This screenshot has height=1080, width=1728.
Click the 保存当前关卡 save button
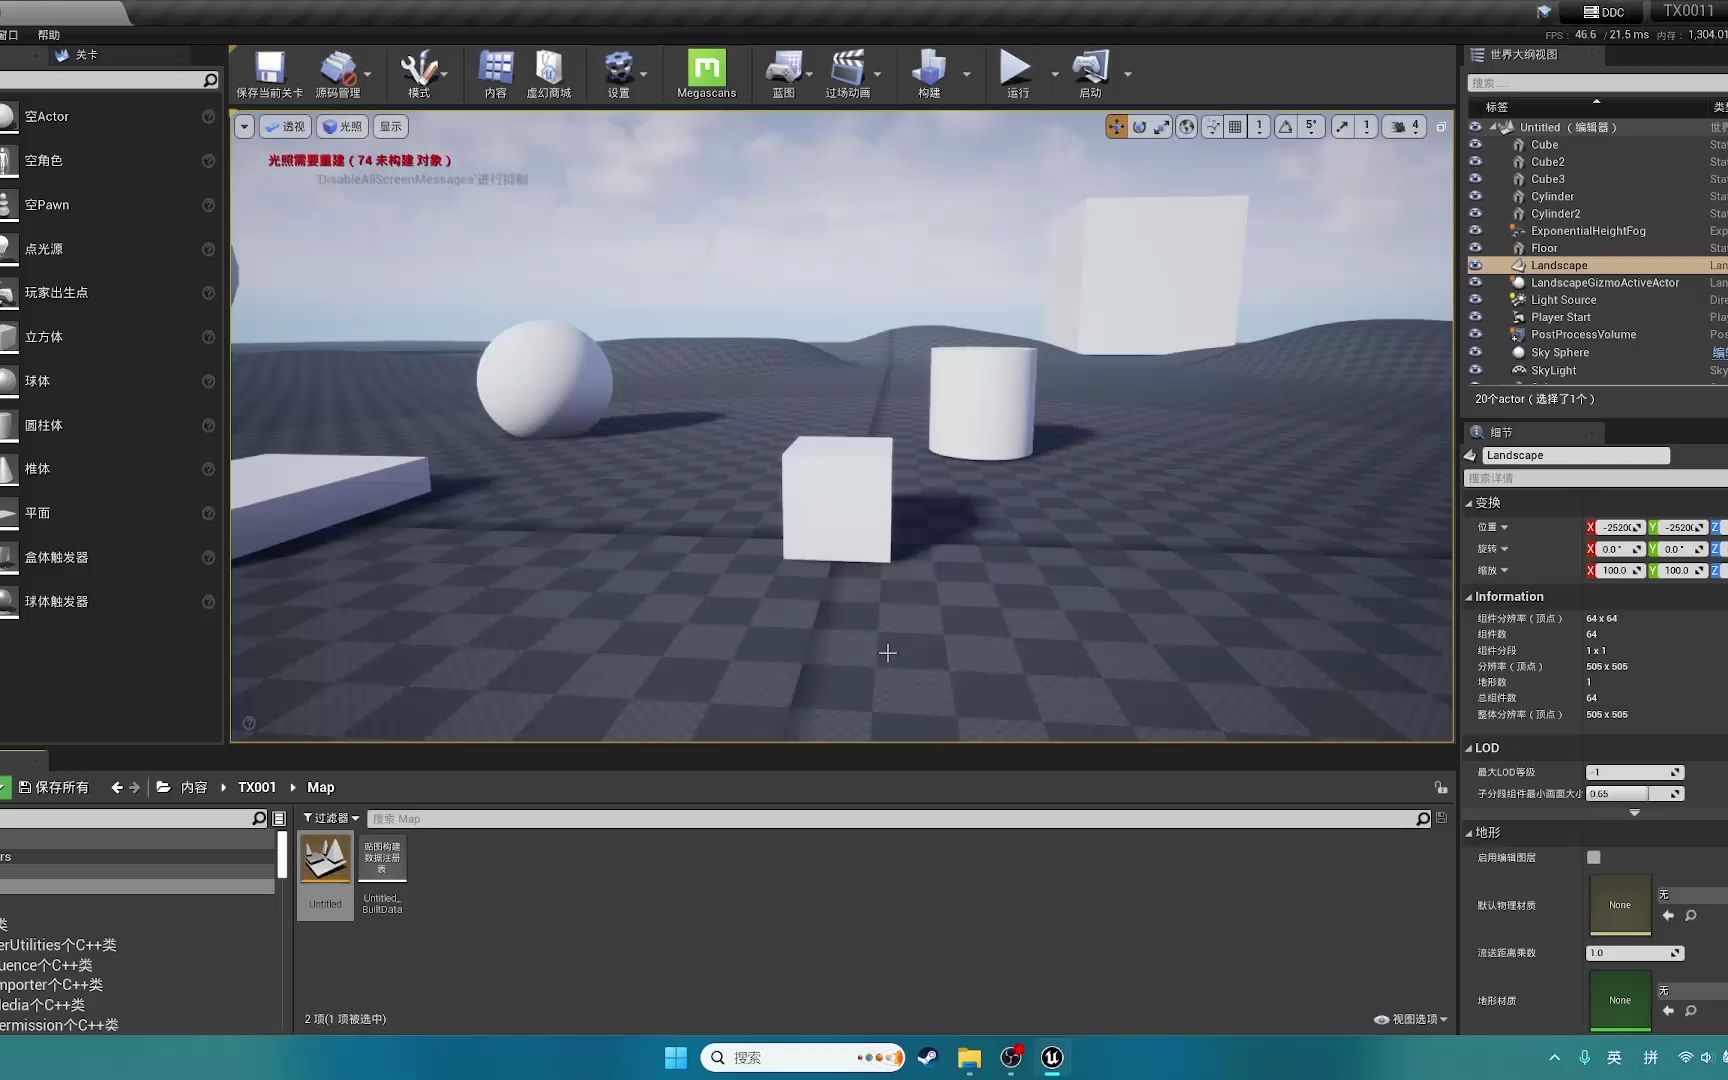click(267, 72)
